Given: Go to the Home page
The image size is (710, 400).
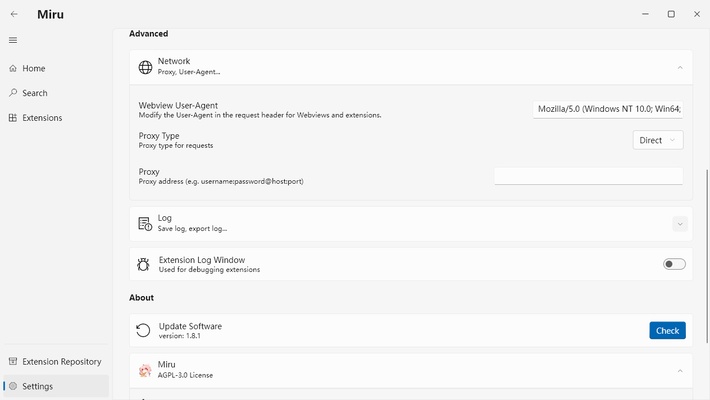Looking at the screenshot, I should pyautogui.click(x=34, y=69).
